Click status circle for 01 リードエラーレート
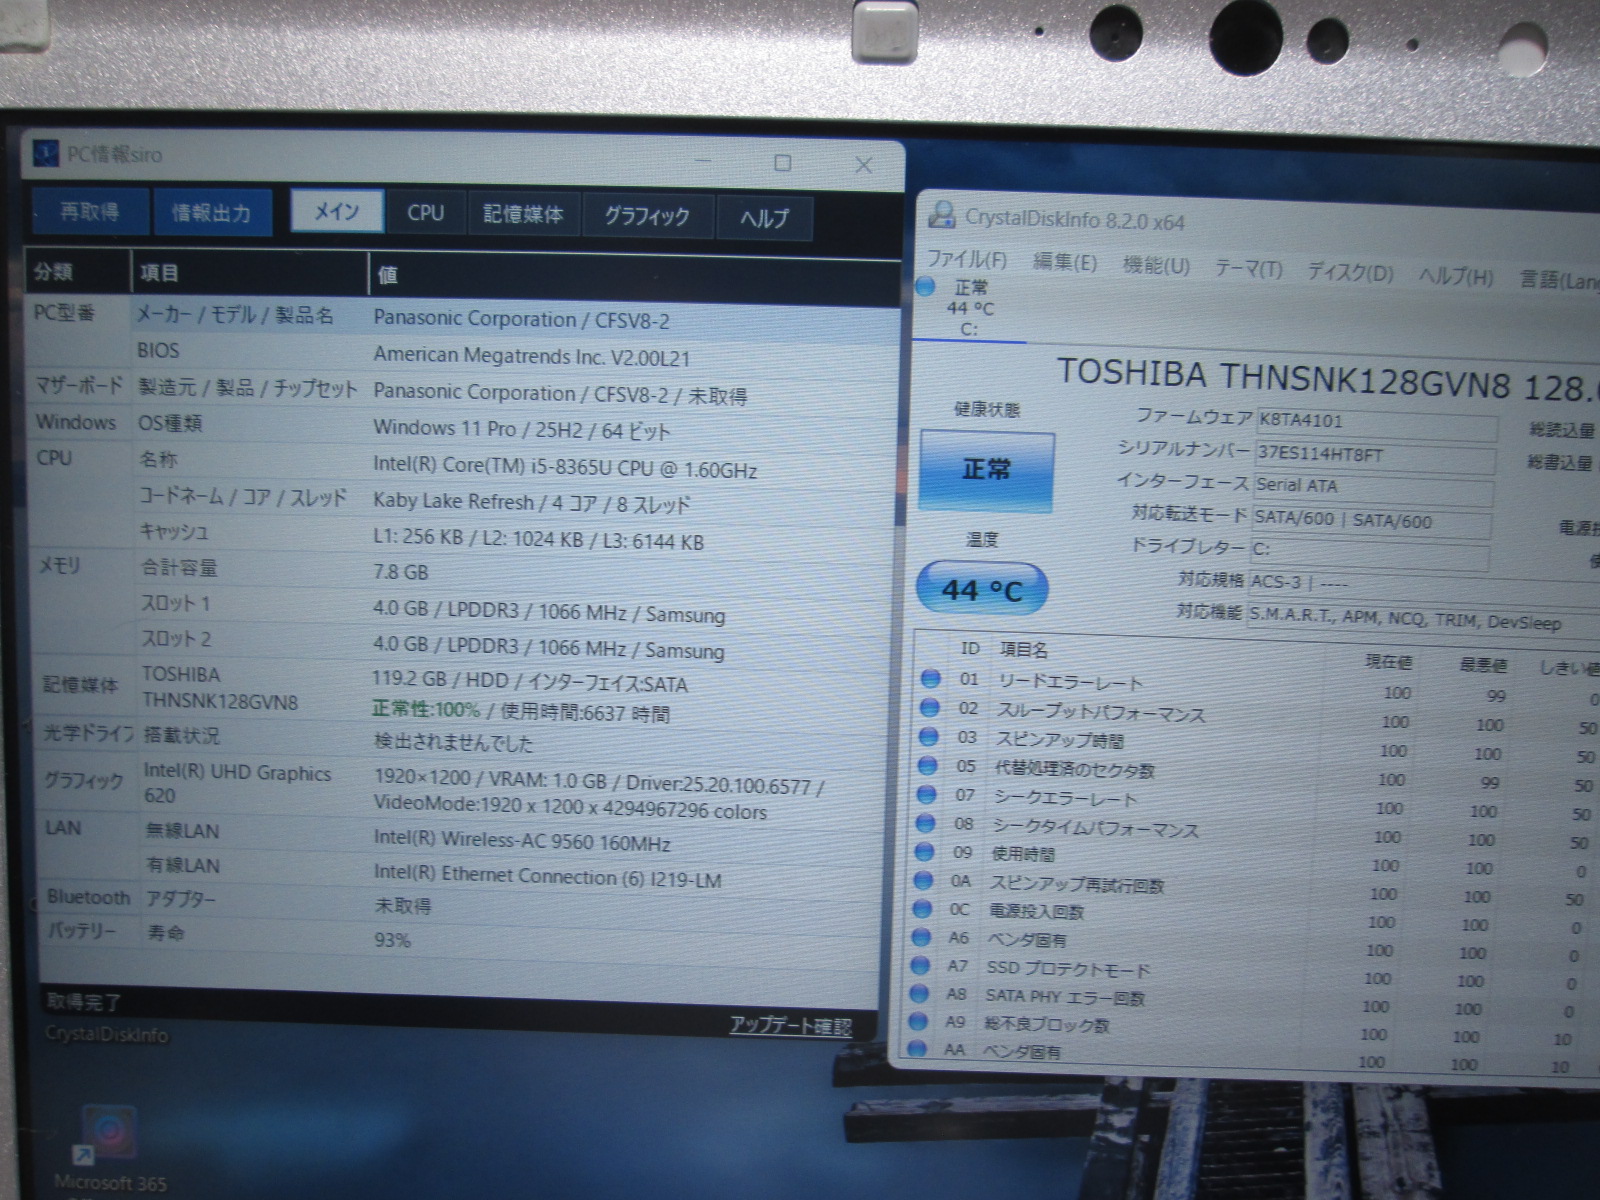 tap(930, 678)
